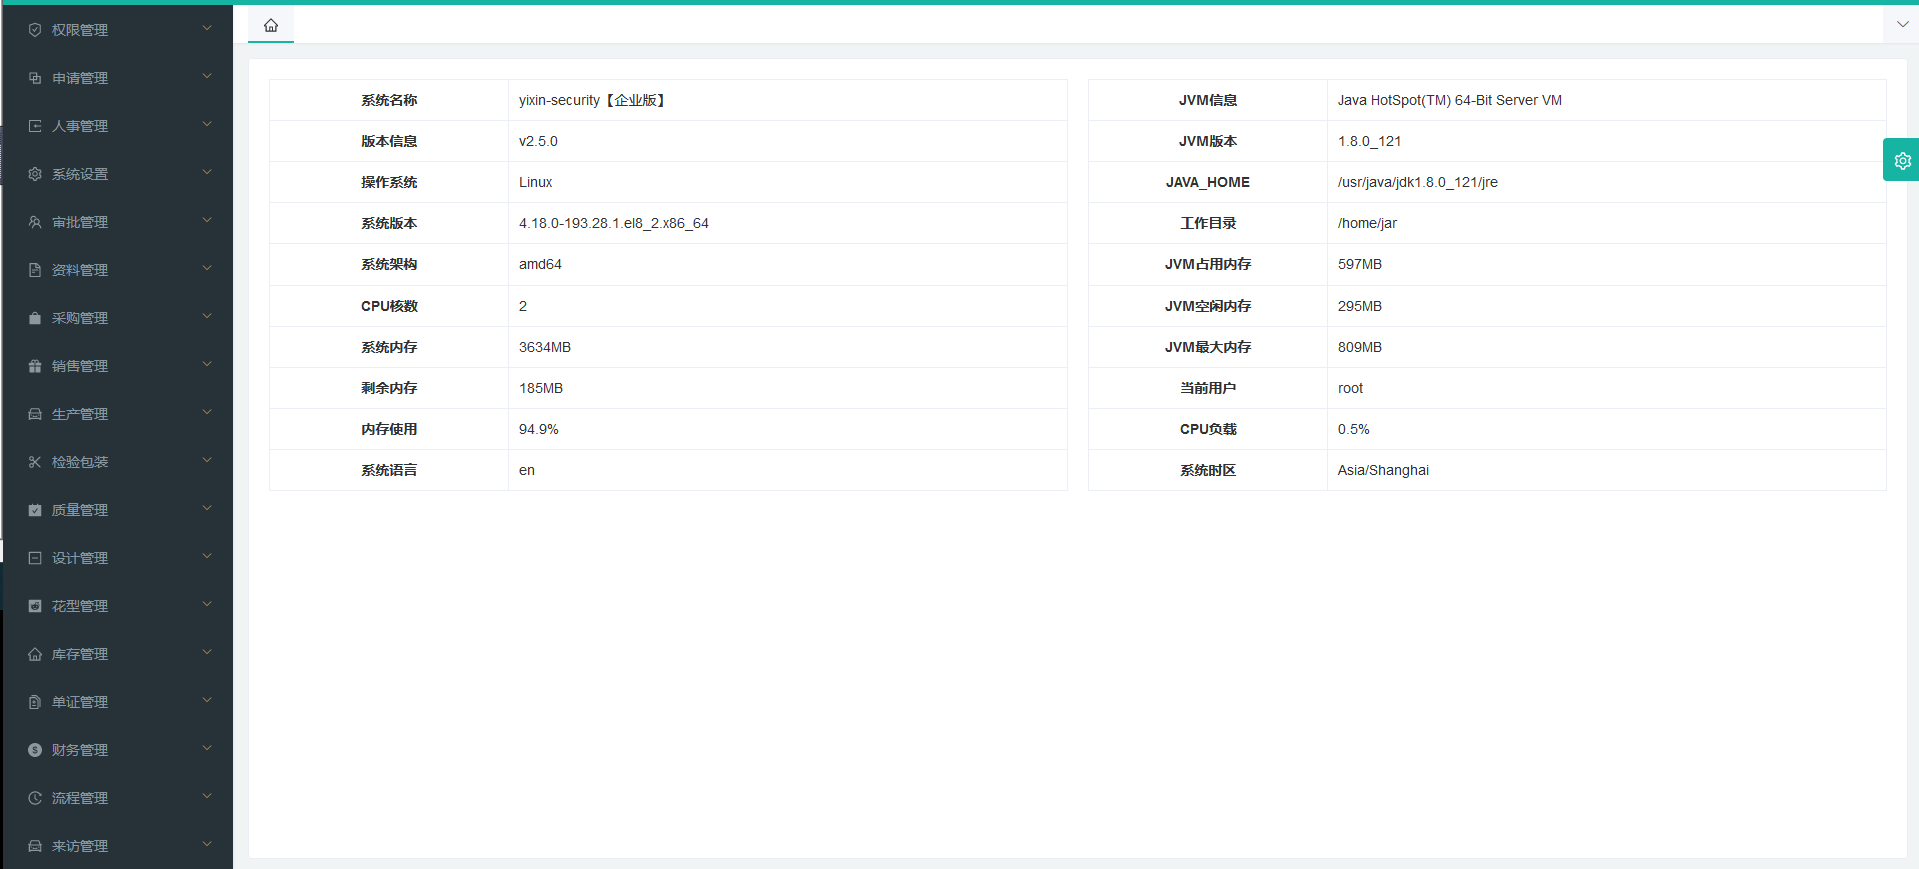The height and width of the screenshot is (869, 1919).
Task: Select remaining memory value 185MB
Action: point(541,388)
